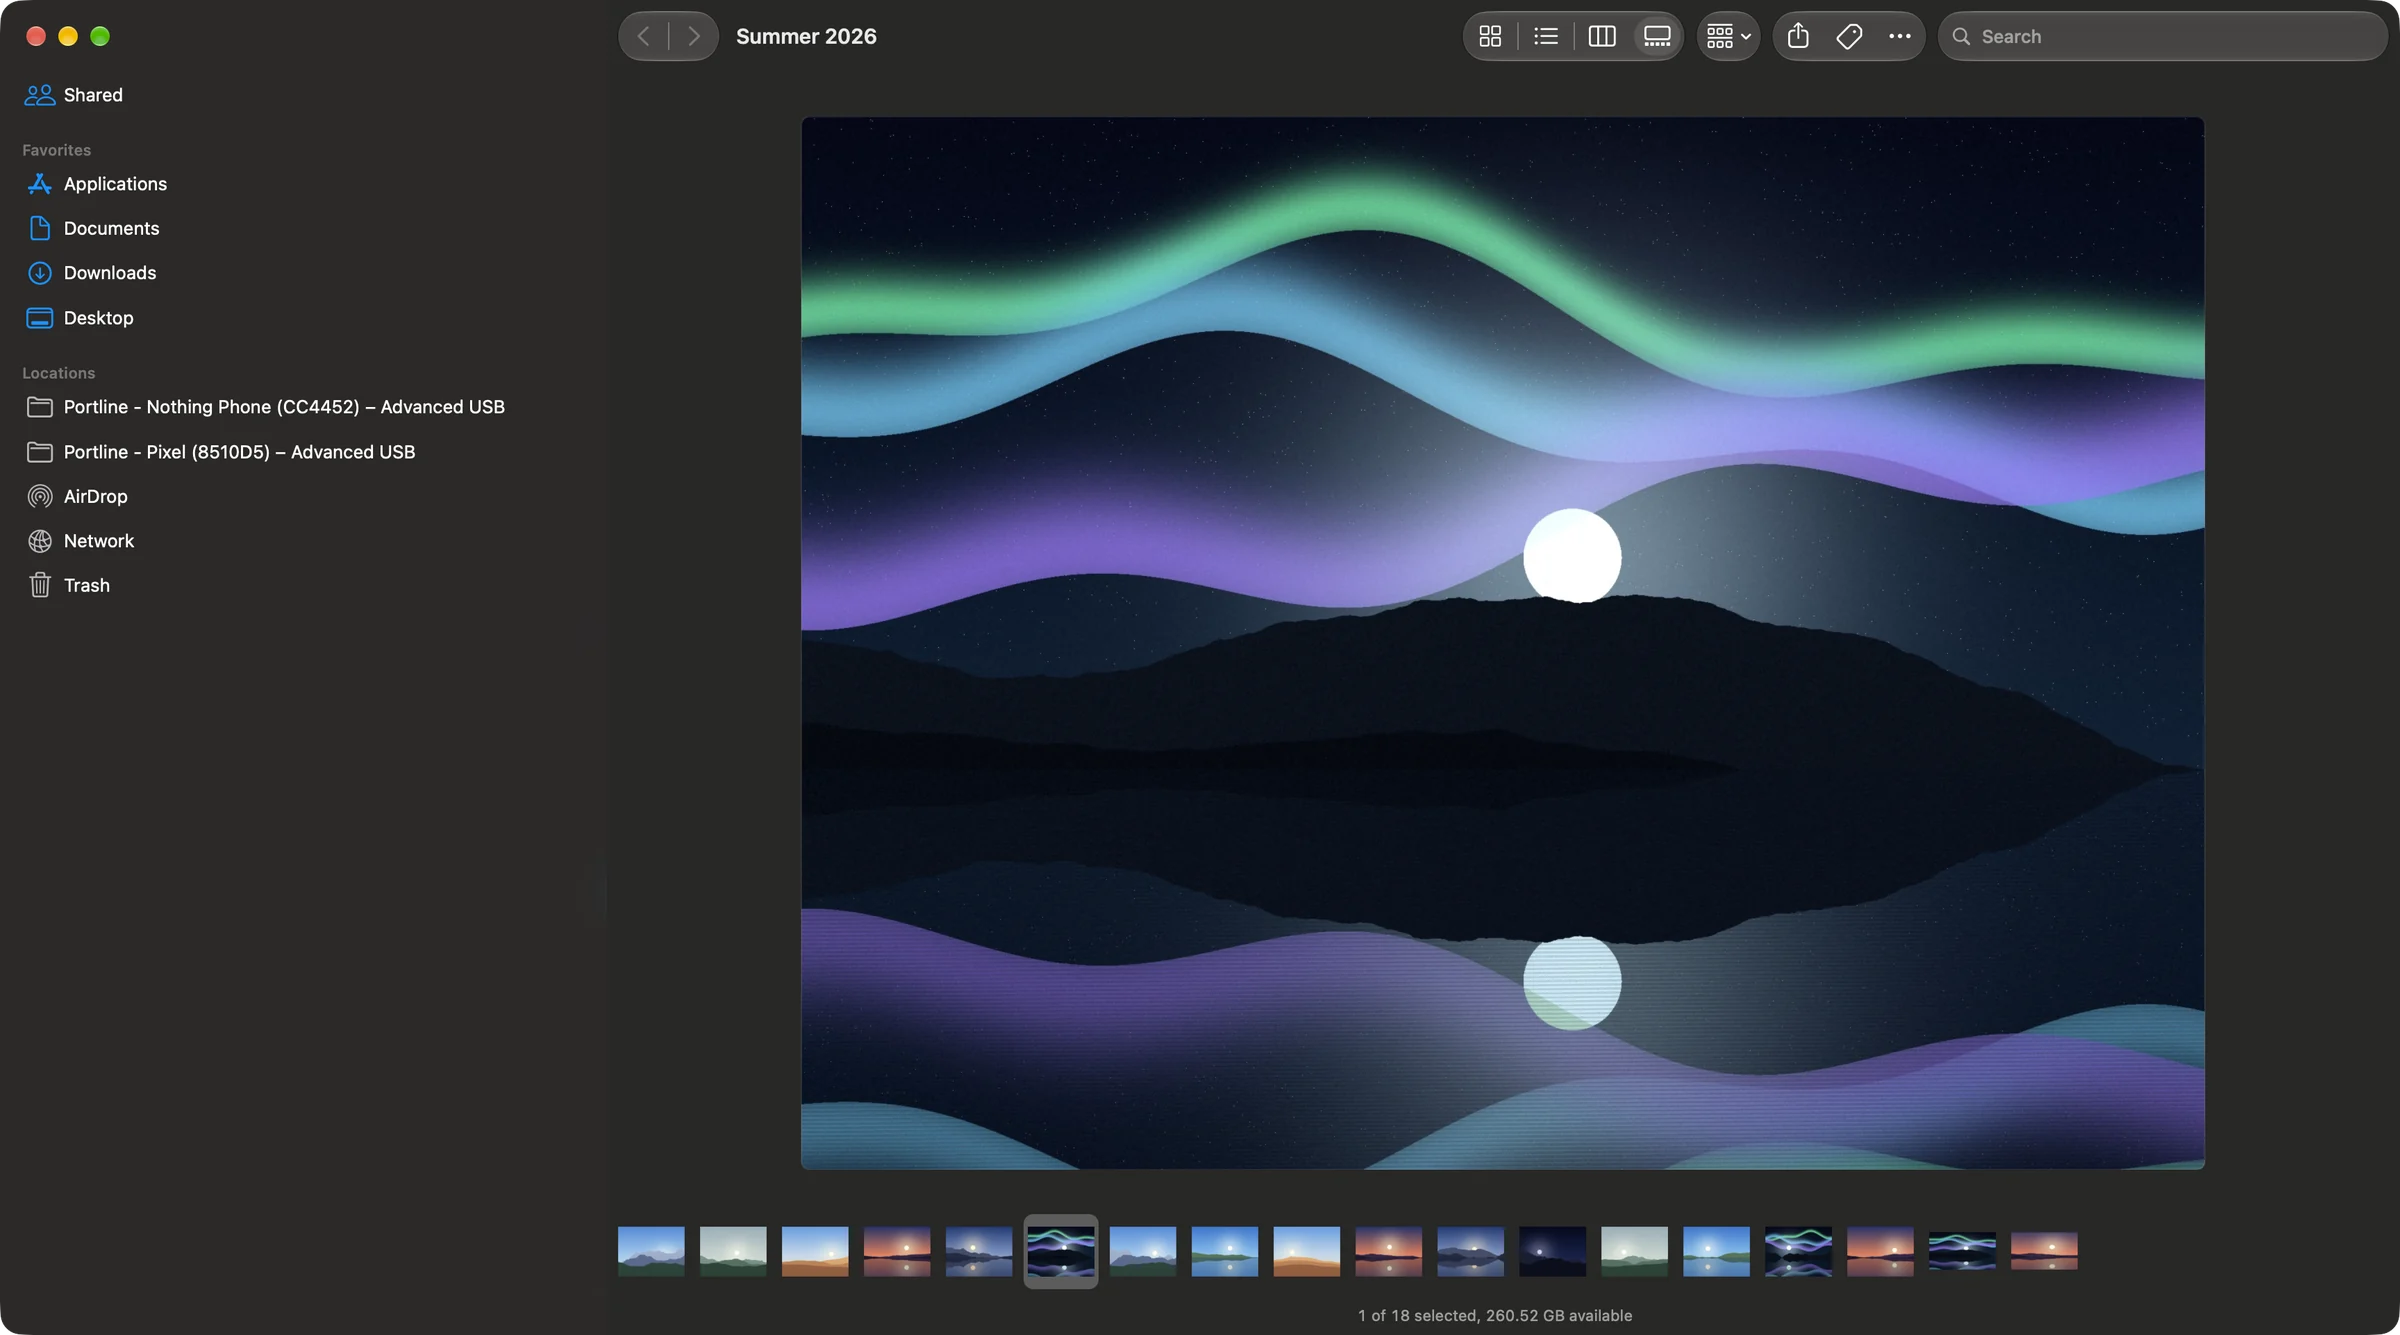The width and height of the screenshot is (2400, 1335).
Task: Click the Share toolbar icon
Action: coord(1798,37)
